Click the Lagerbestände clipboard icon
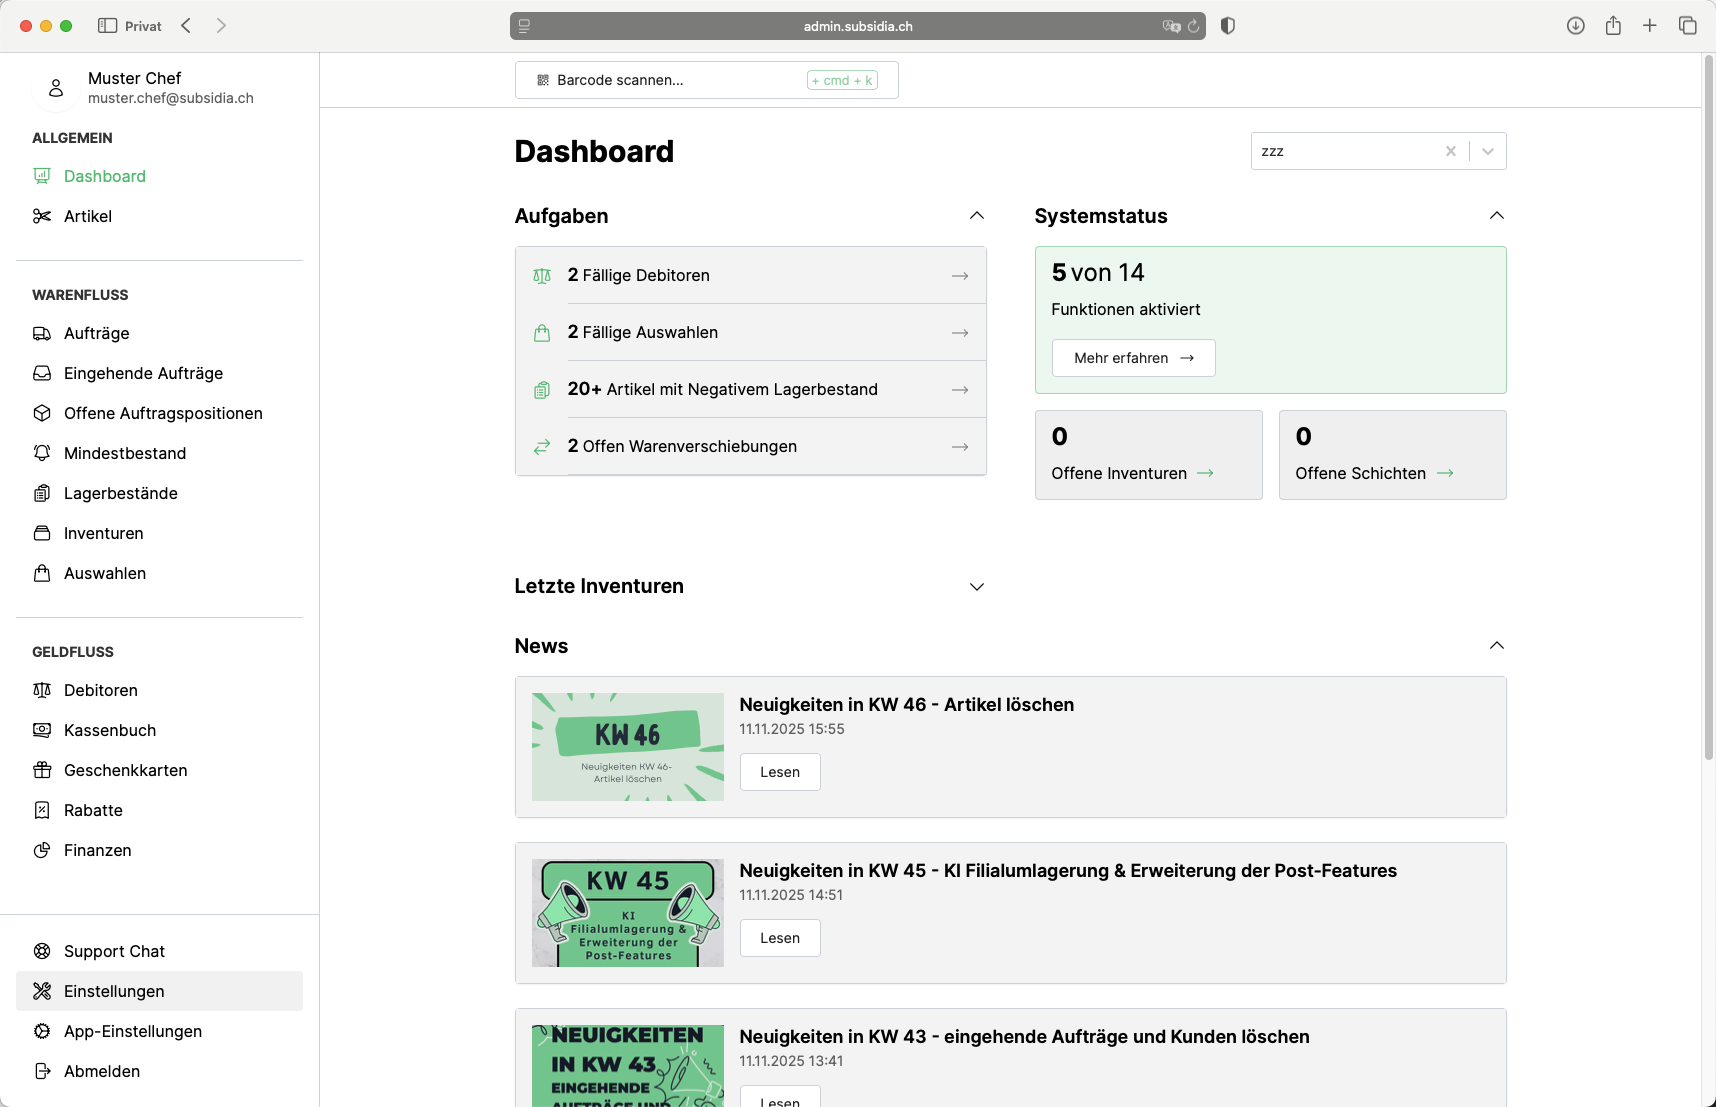Image resolution: width=1716 pixels, height=1107 pixels. point(42,493)
